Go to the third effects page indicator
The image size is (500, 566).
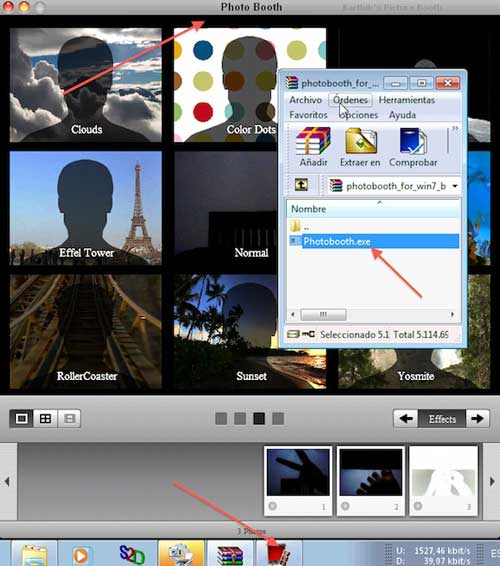[259, 419]
